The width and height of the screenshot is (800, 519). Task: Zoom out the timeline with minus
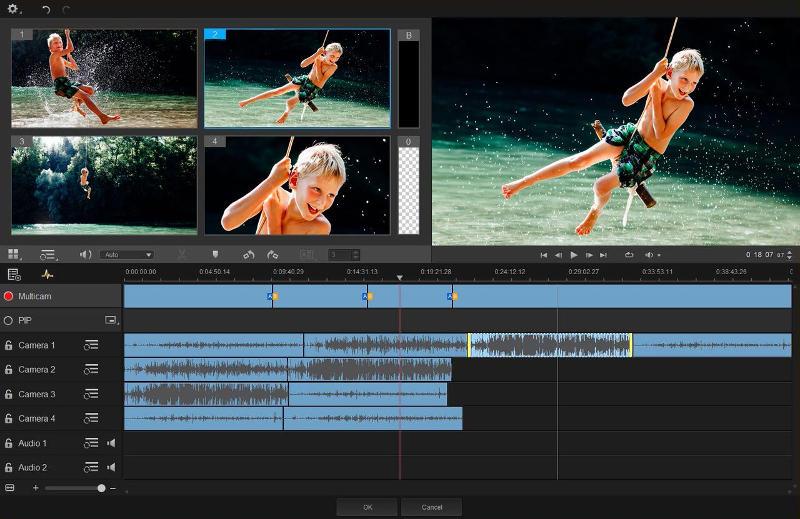(113, 488)
